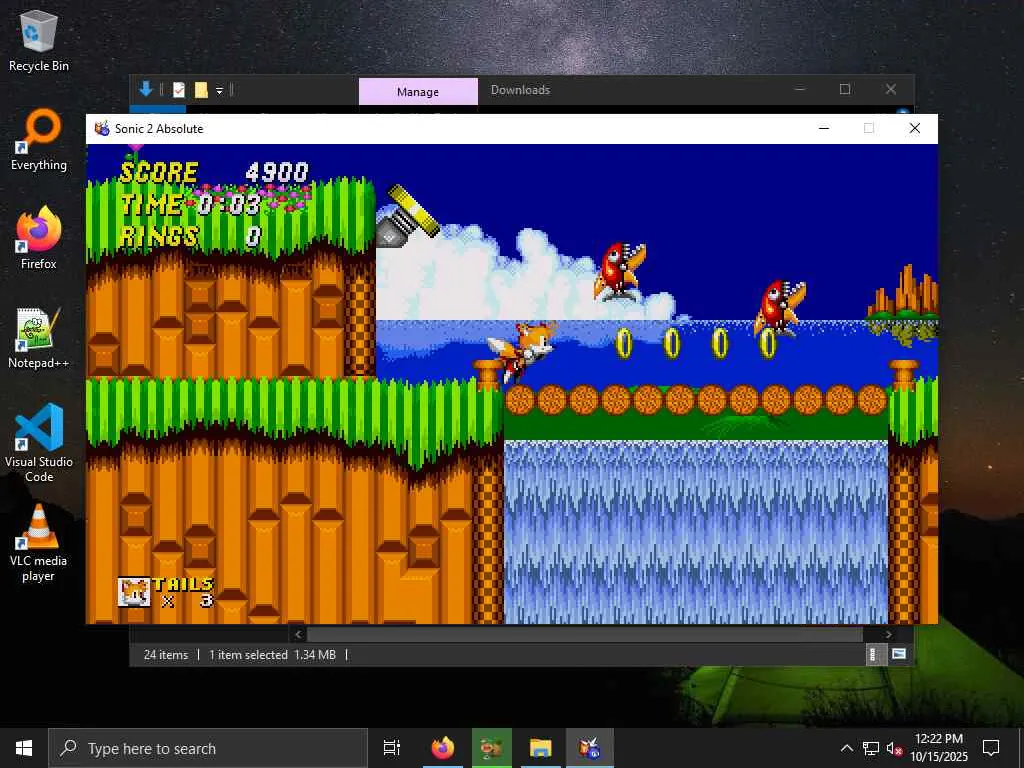1024x768 pixels.
Task: Open Notepad++ desktop shortcut
Action: pyautogui.click(x=39, y=338)
